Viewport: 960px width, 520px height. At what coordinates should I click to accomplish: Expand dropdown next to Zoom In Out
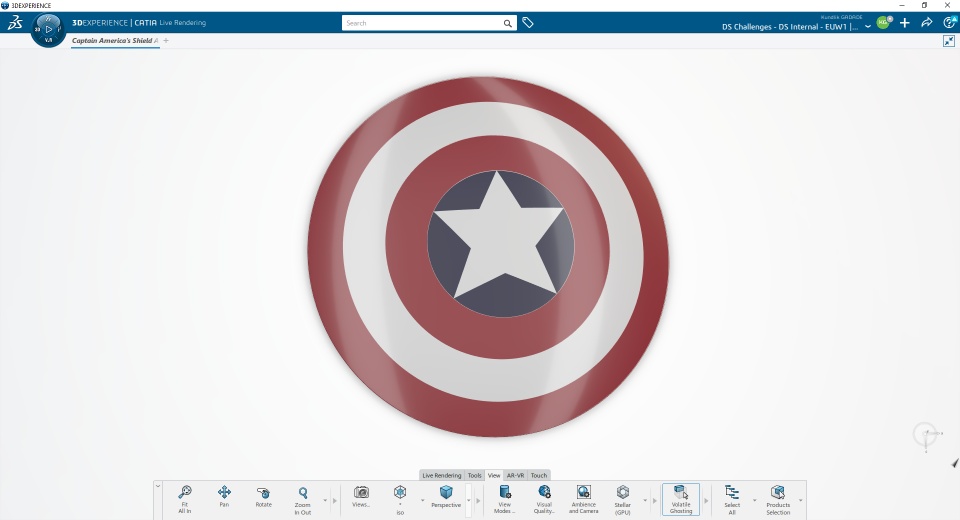point(325,500)
